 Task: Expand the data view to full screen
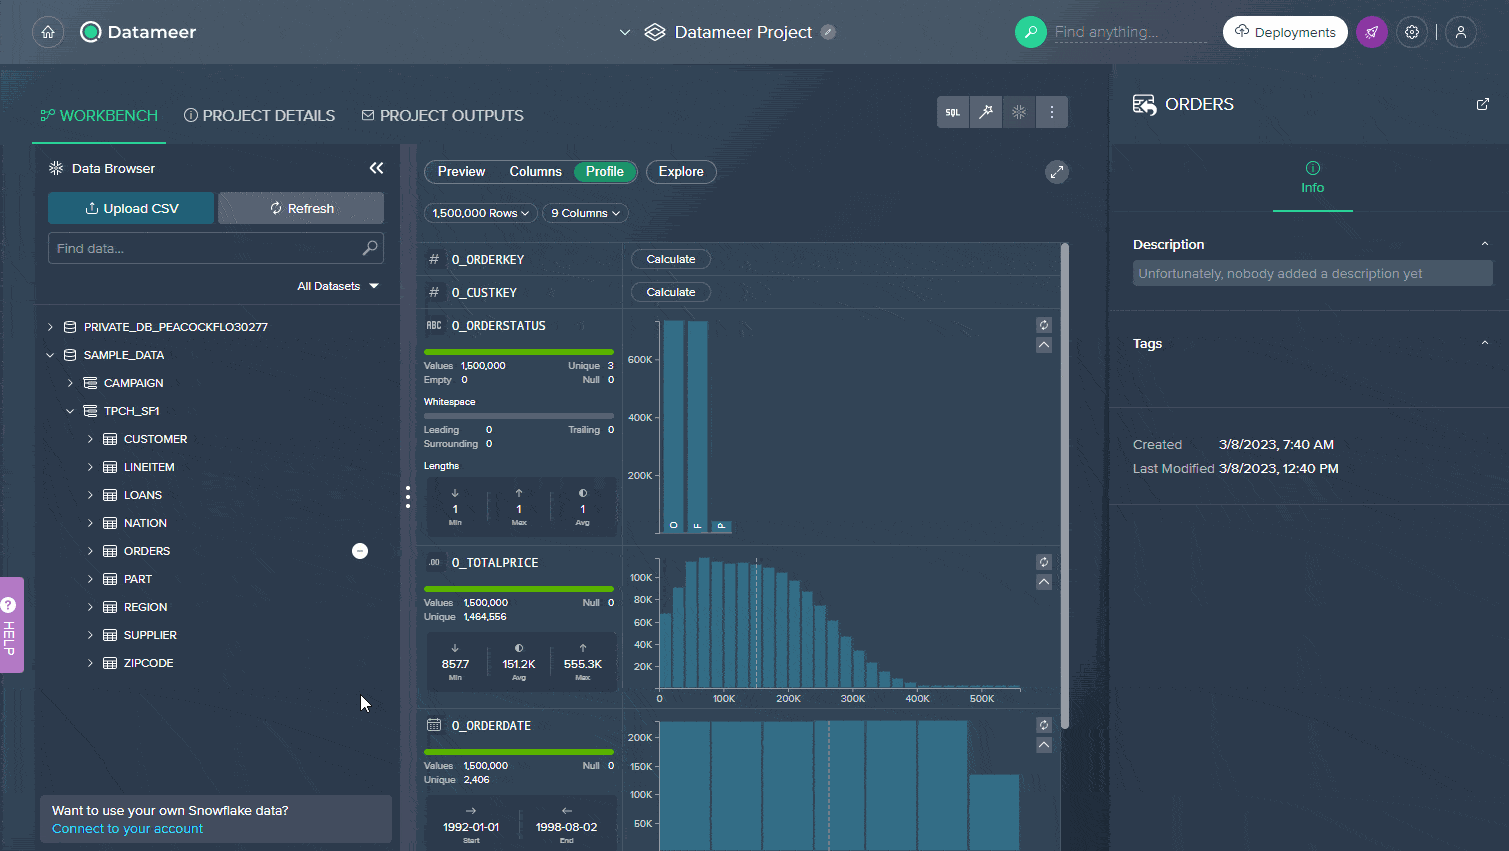(x=1057, y=172)
